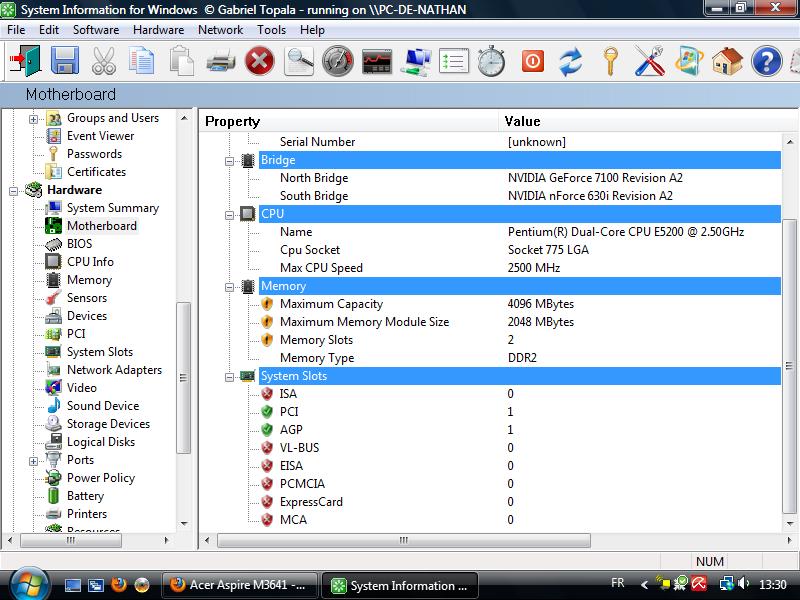Collapse the CPU section

pos(229,215)
